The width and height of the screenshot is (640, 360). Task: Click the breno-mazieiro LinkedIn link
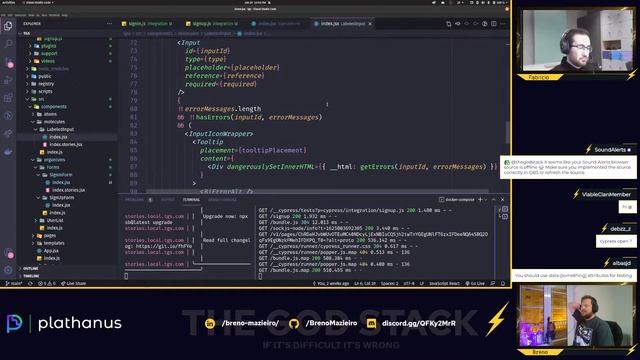(x=243, y=323)
